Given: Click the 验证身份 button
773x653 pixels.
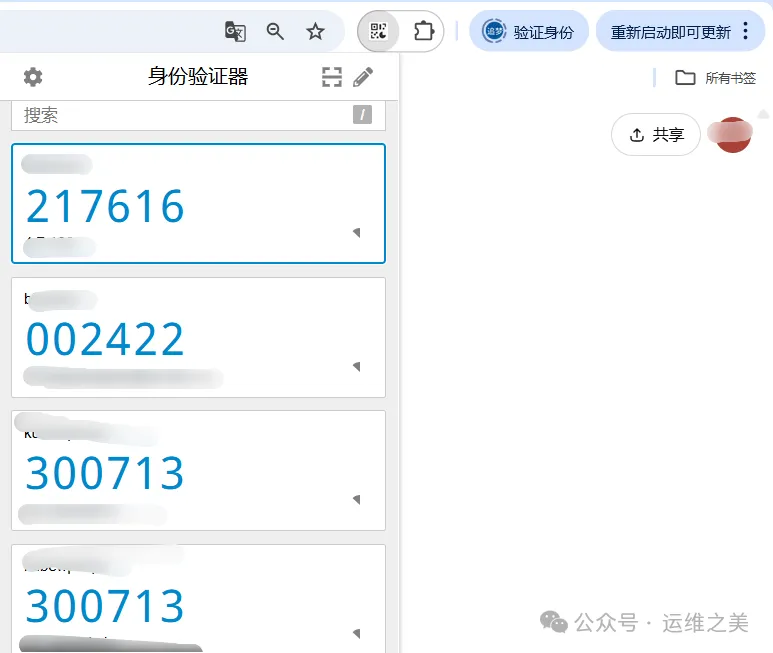Looking at the screenshot, I should click(x=529, y=31).
